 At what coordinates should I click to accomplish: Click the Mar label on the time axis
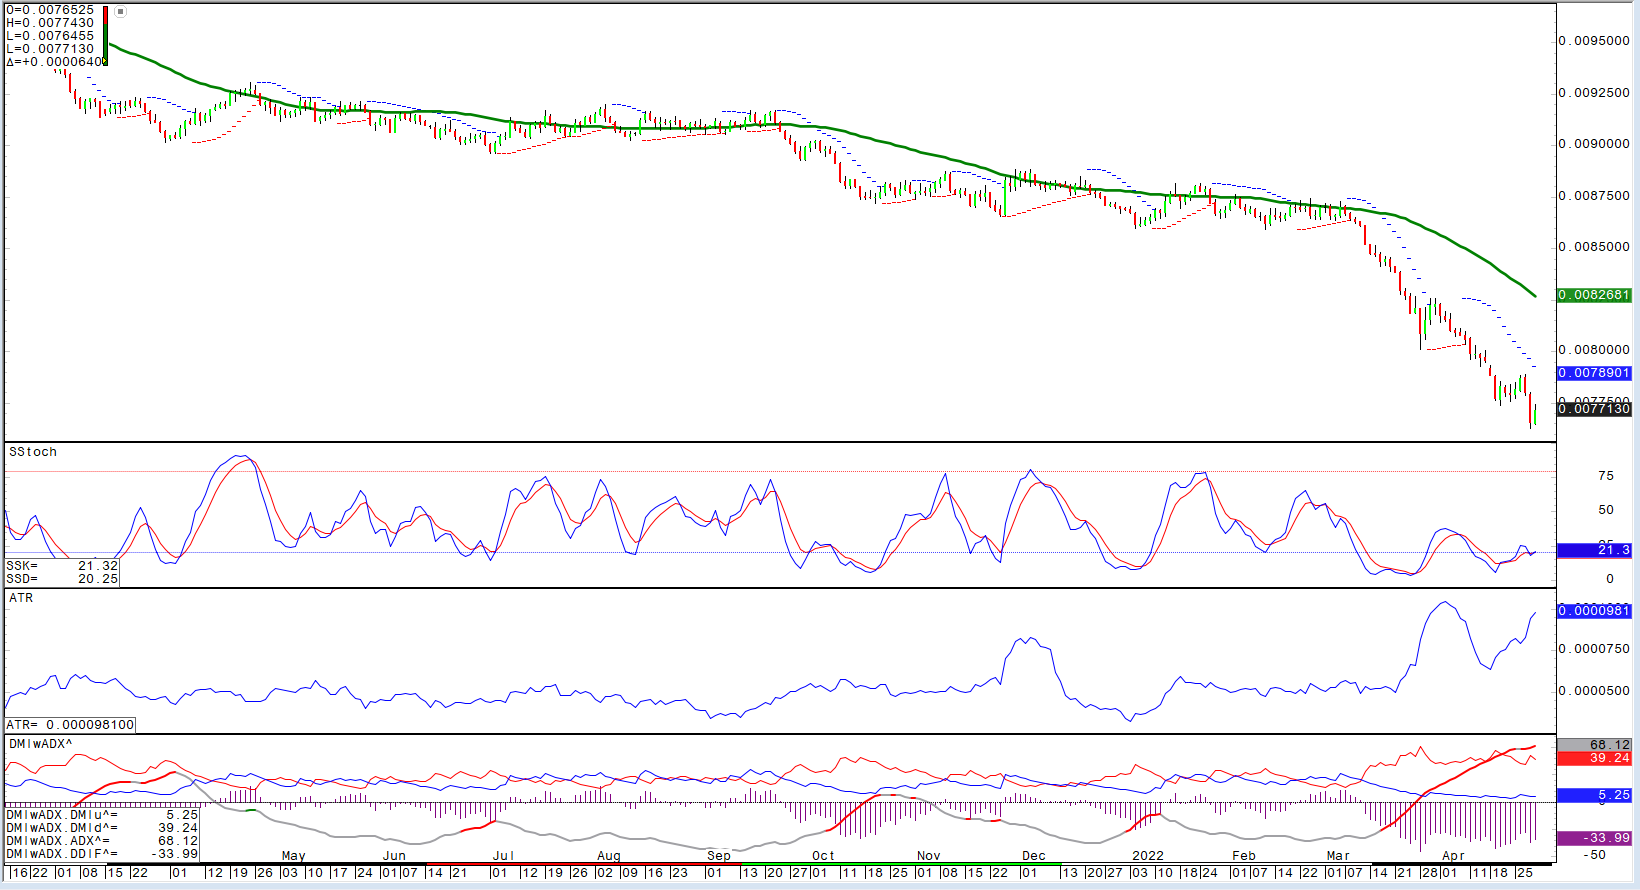tap(1338, 856)
